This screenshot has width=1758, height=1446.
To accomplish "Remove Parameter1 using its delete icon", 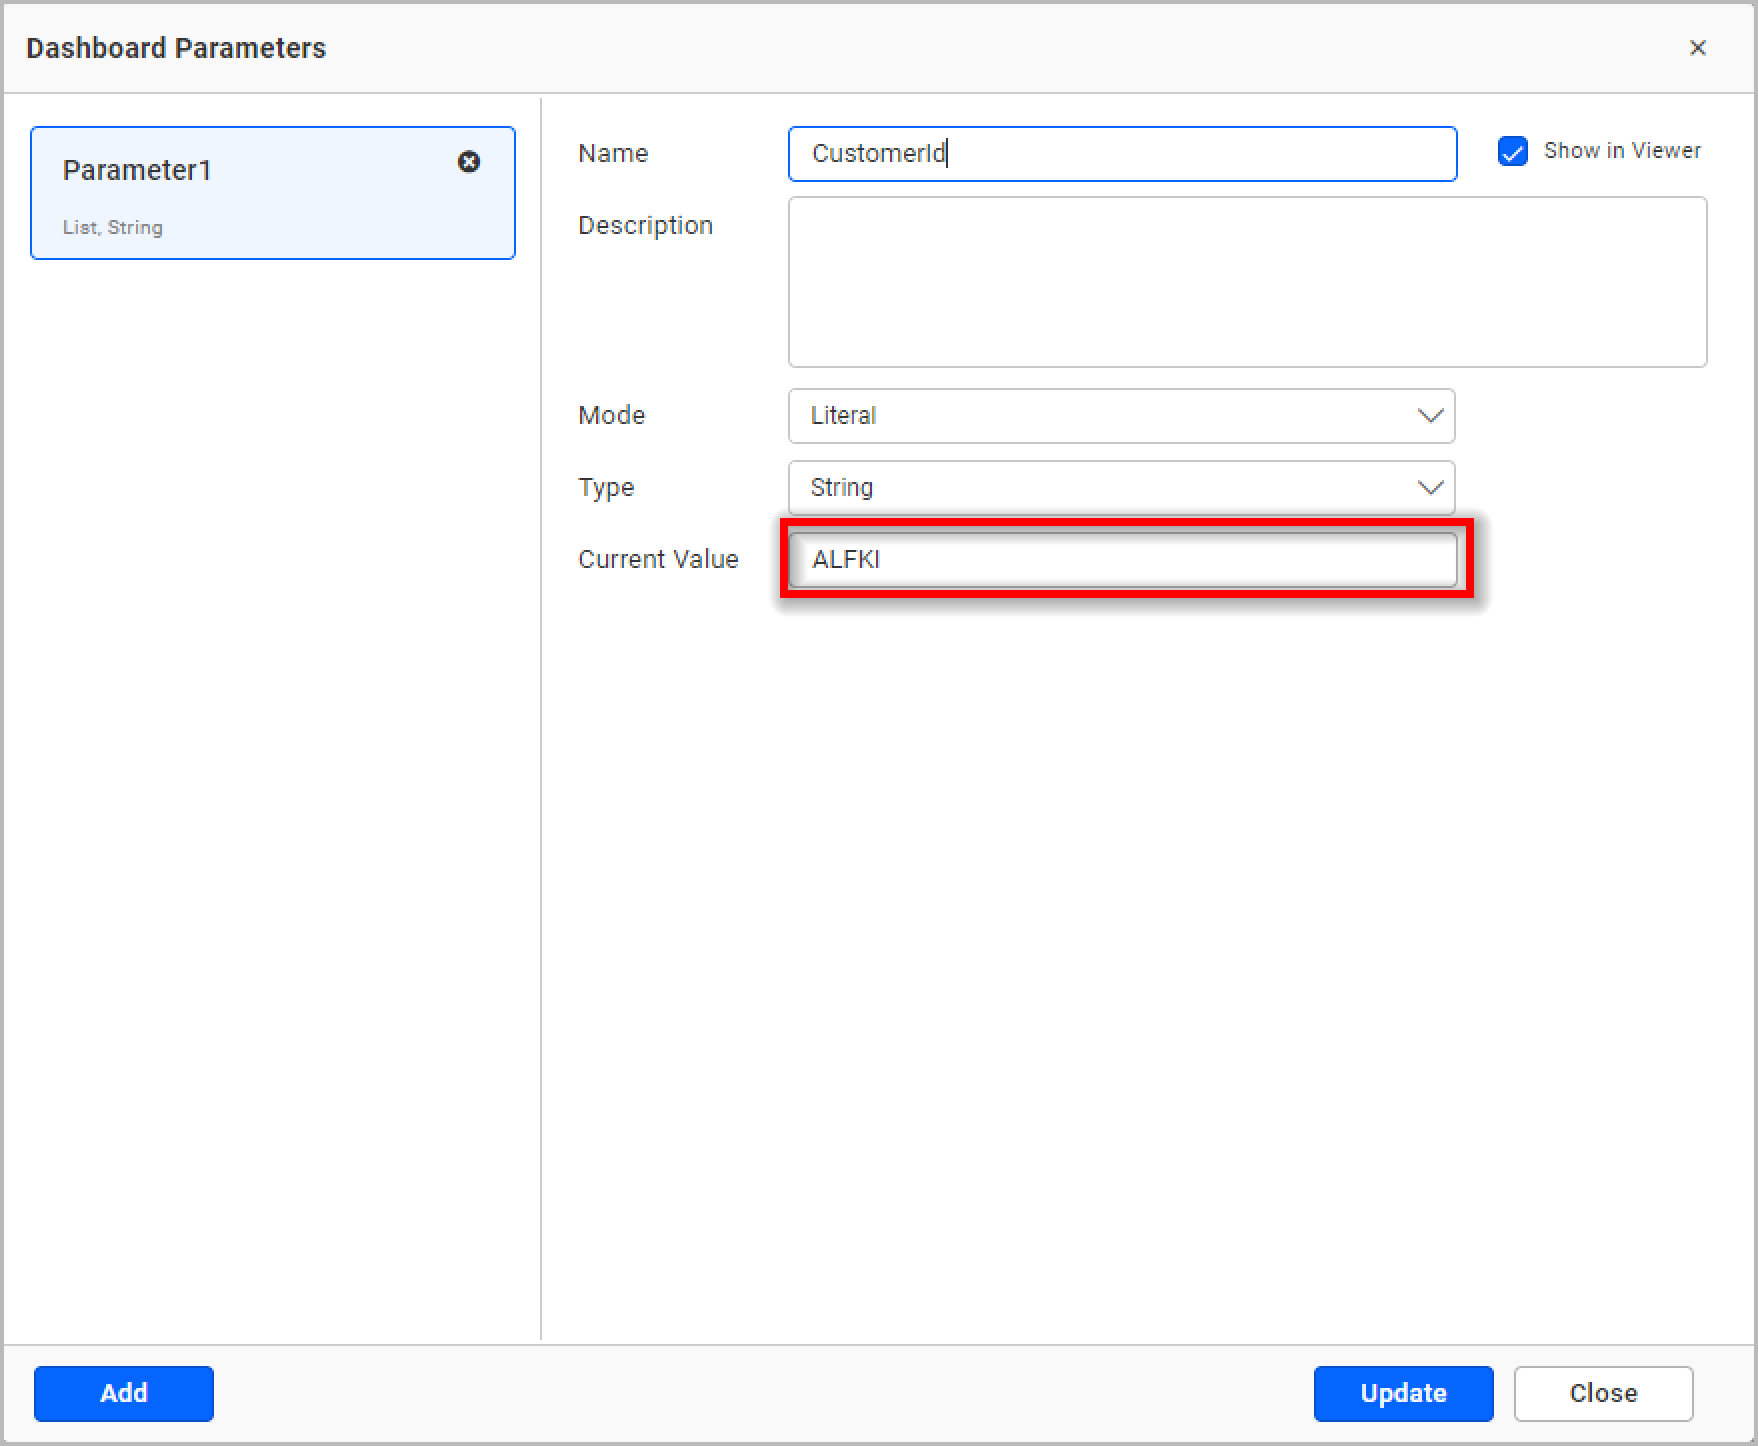I will pyautogui.click(x=470, y=162).
